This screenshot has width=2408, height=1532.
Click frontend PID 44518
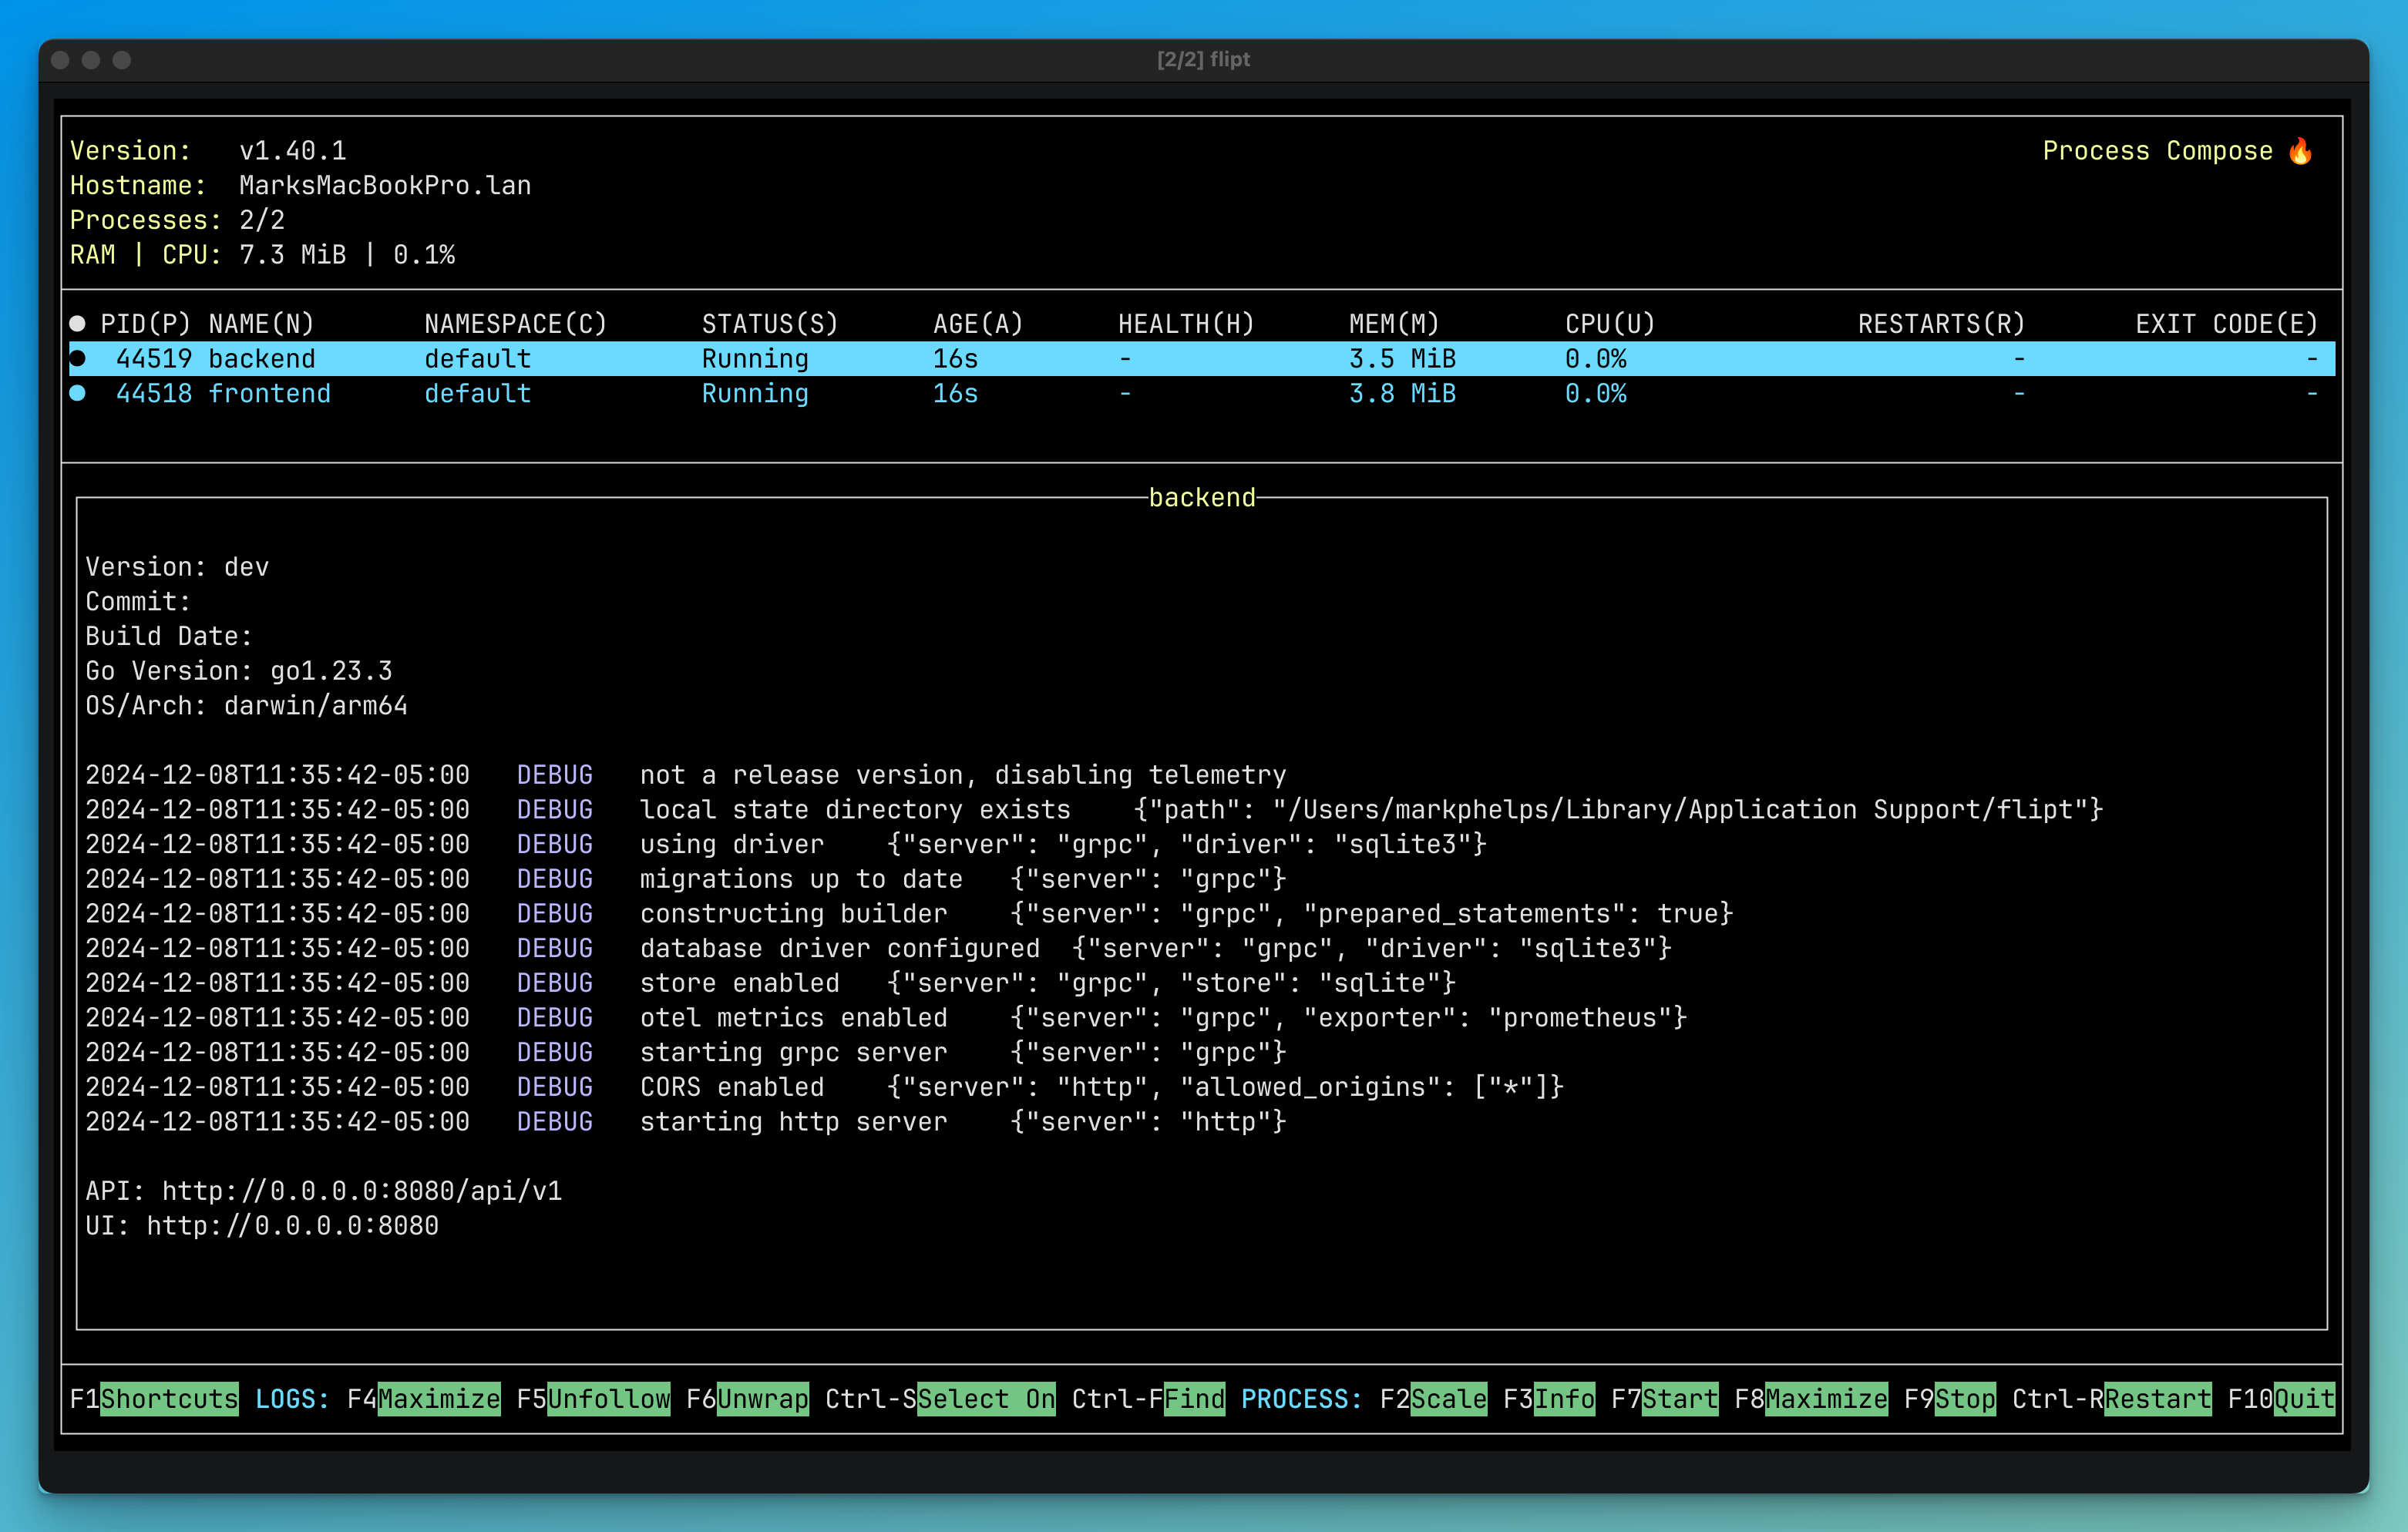(154, 393)
